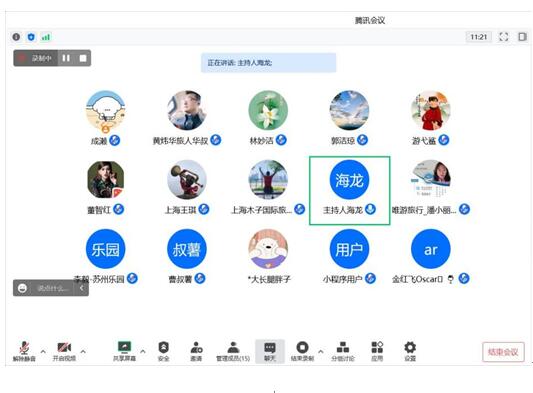Click muted mic icon beside 上海王琪
Screen dimensions: 533x393
click(x=204, y=209)
